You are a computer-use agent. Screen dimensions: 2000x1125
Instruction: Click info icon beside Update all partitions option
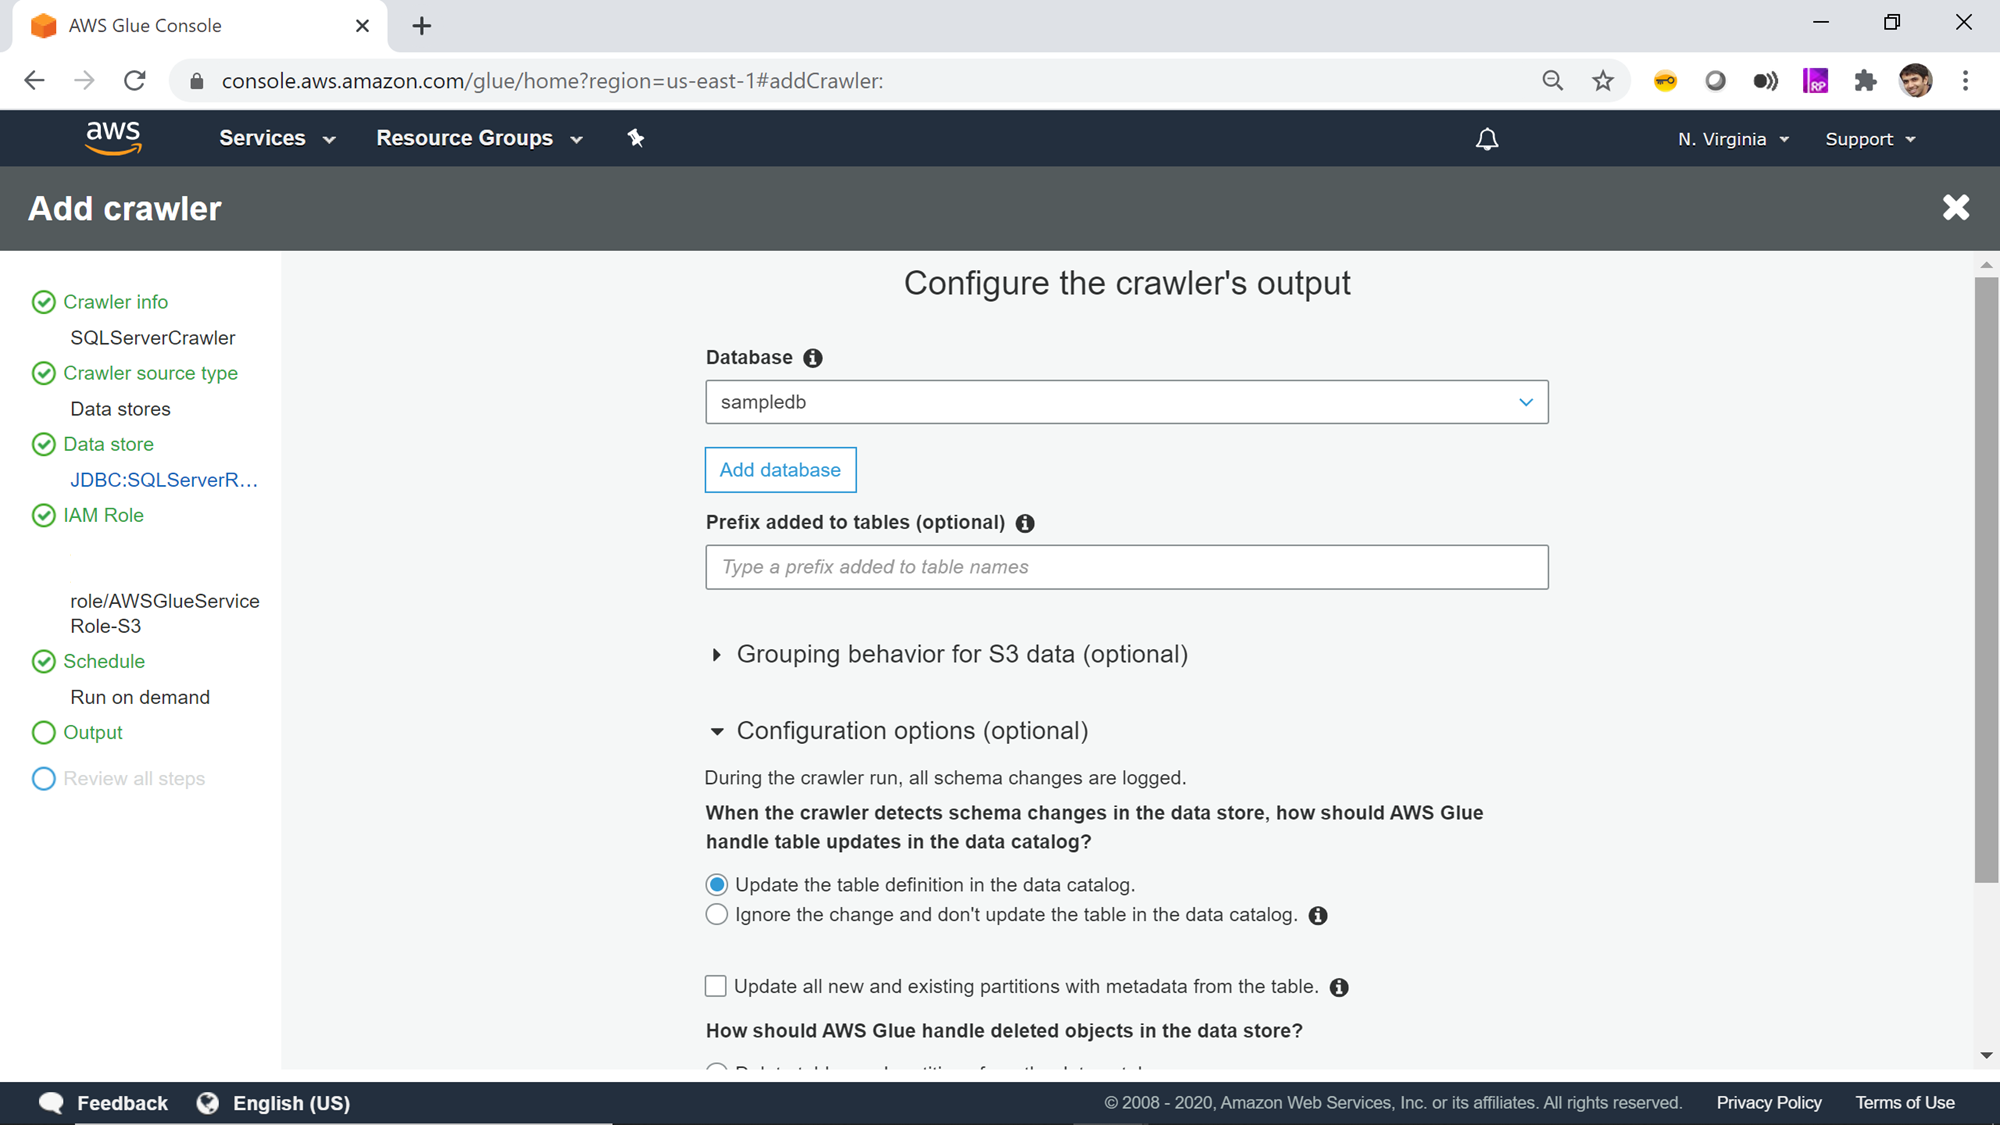(x=1339, y=988)
